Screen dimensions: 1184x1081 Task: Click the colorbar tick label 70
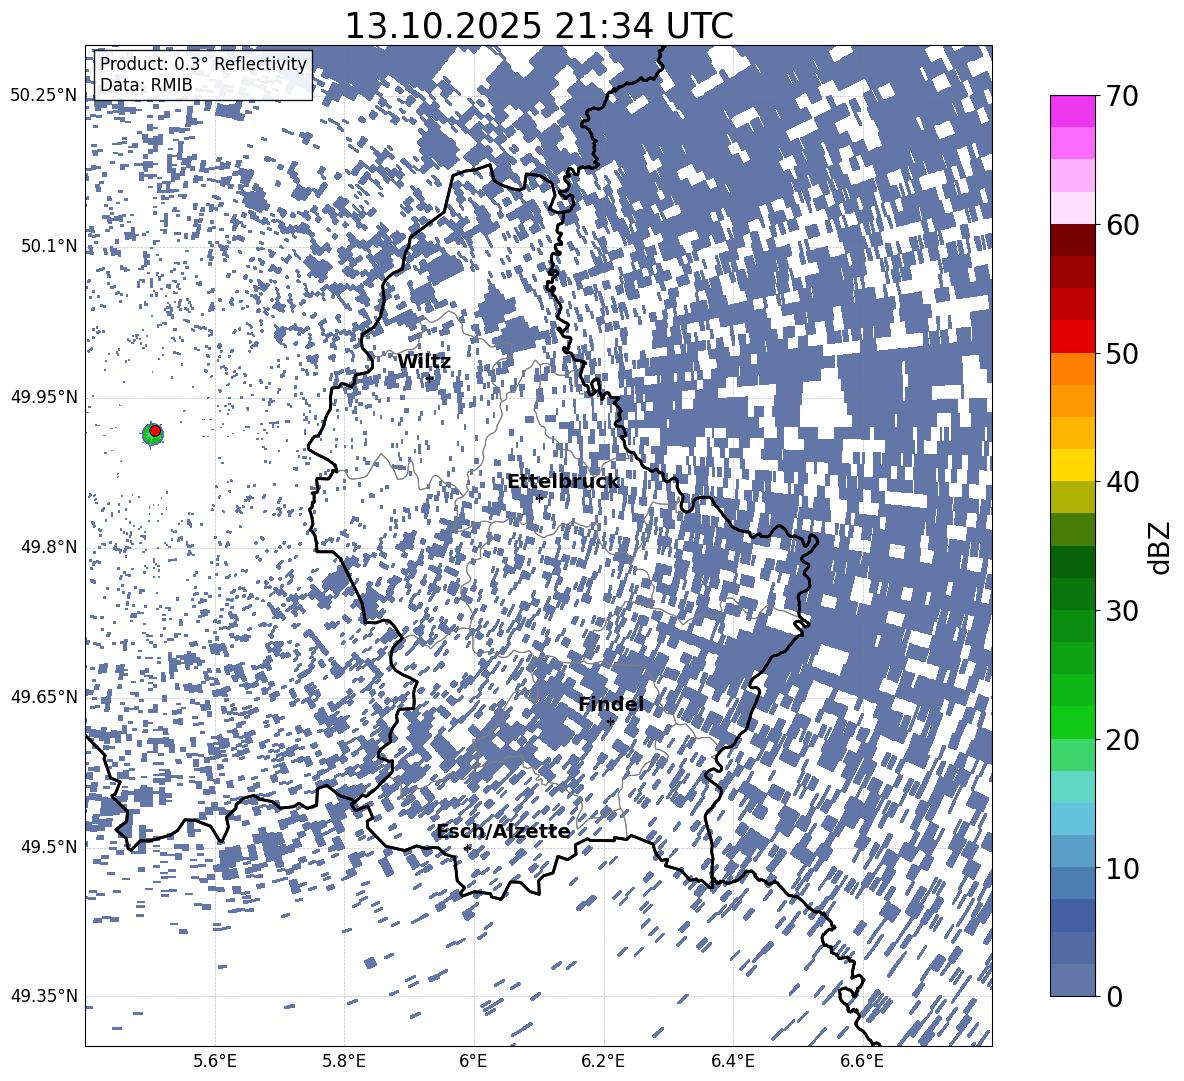1122,96
